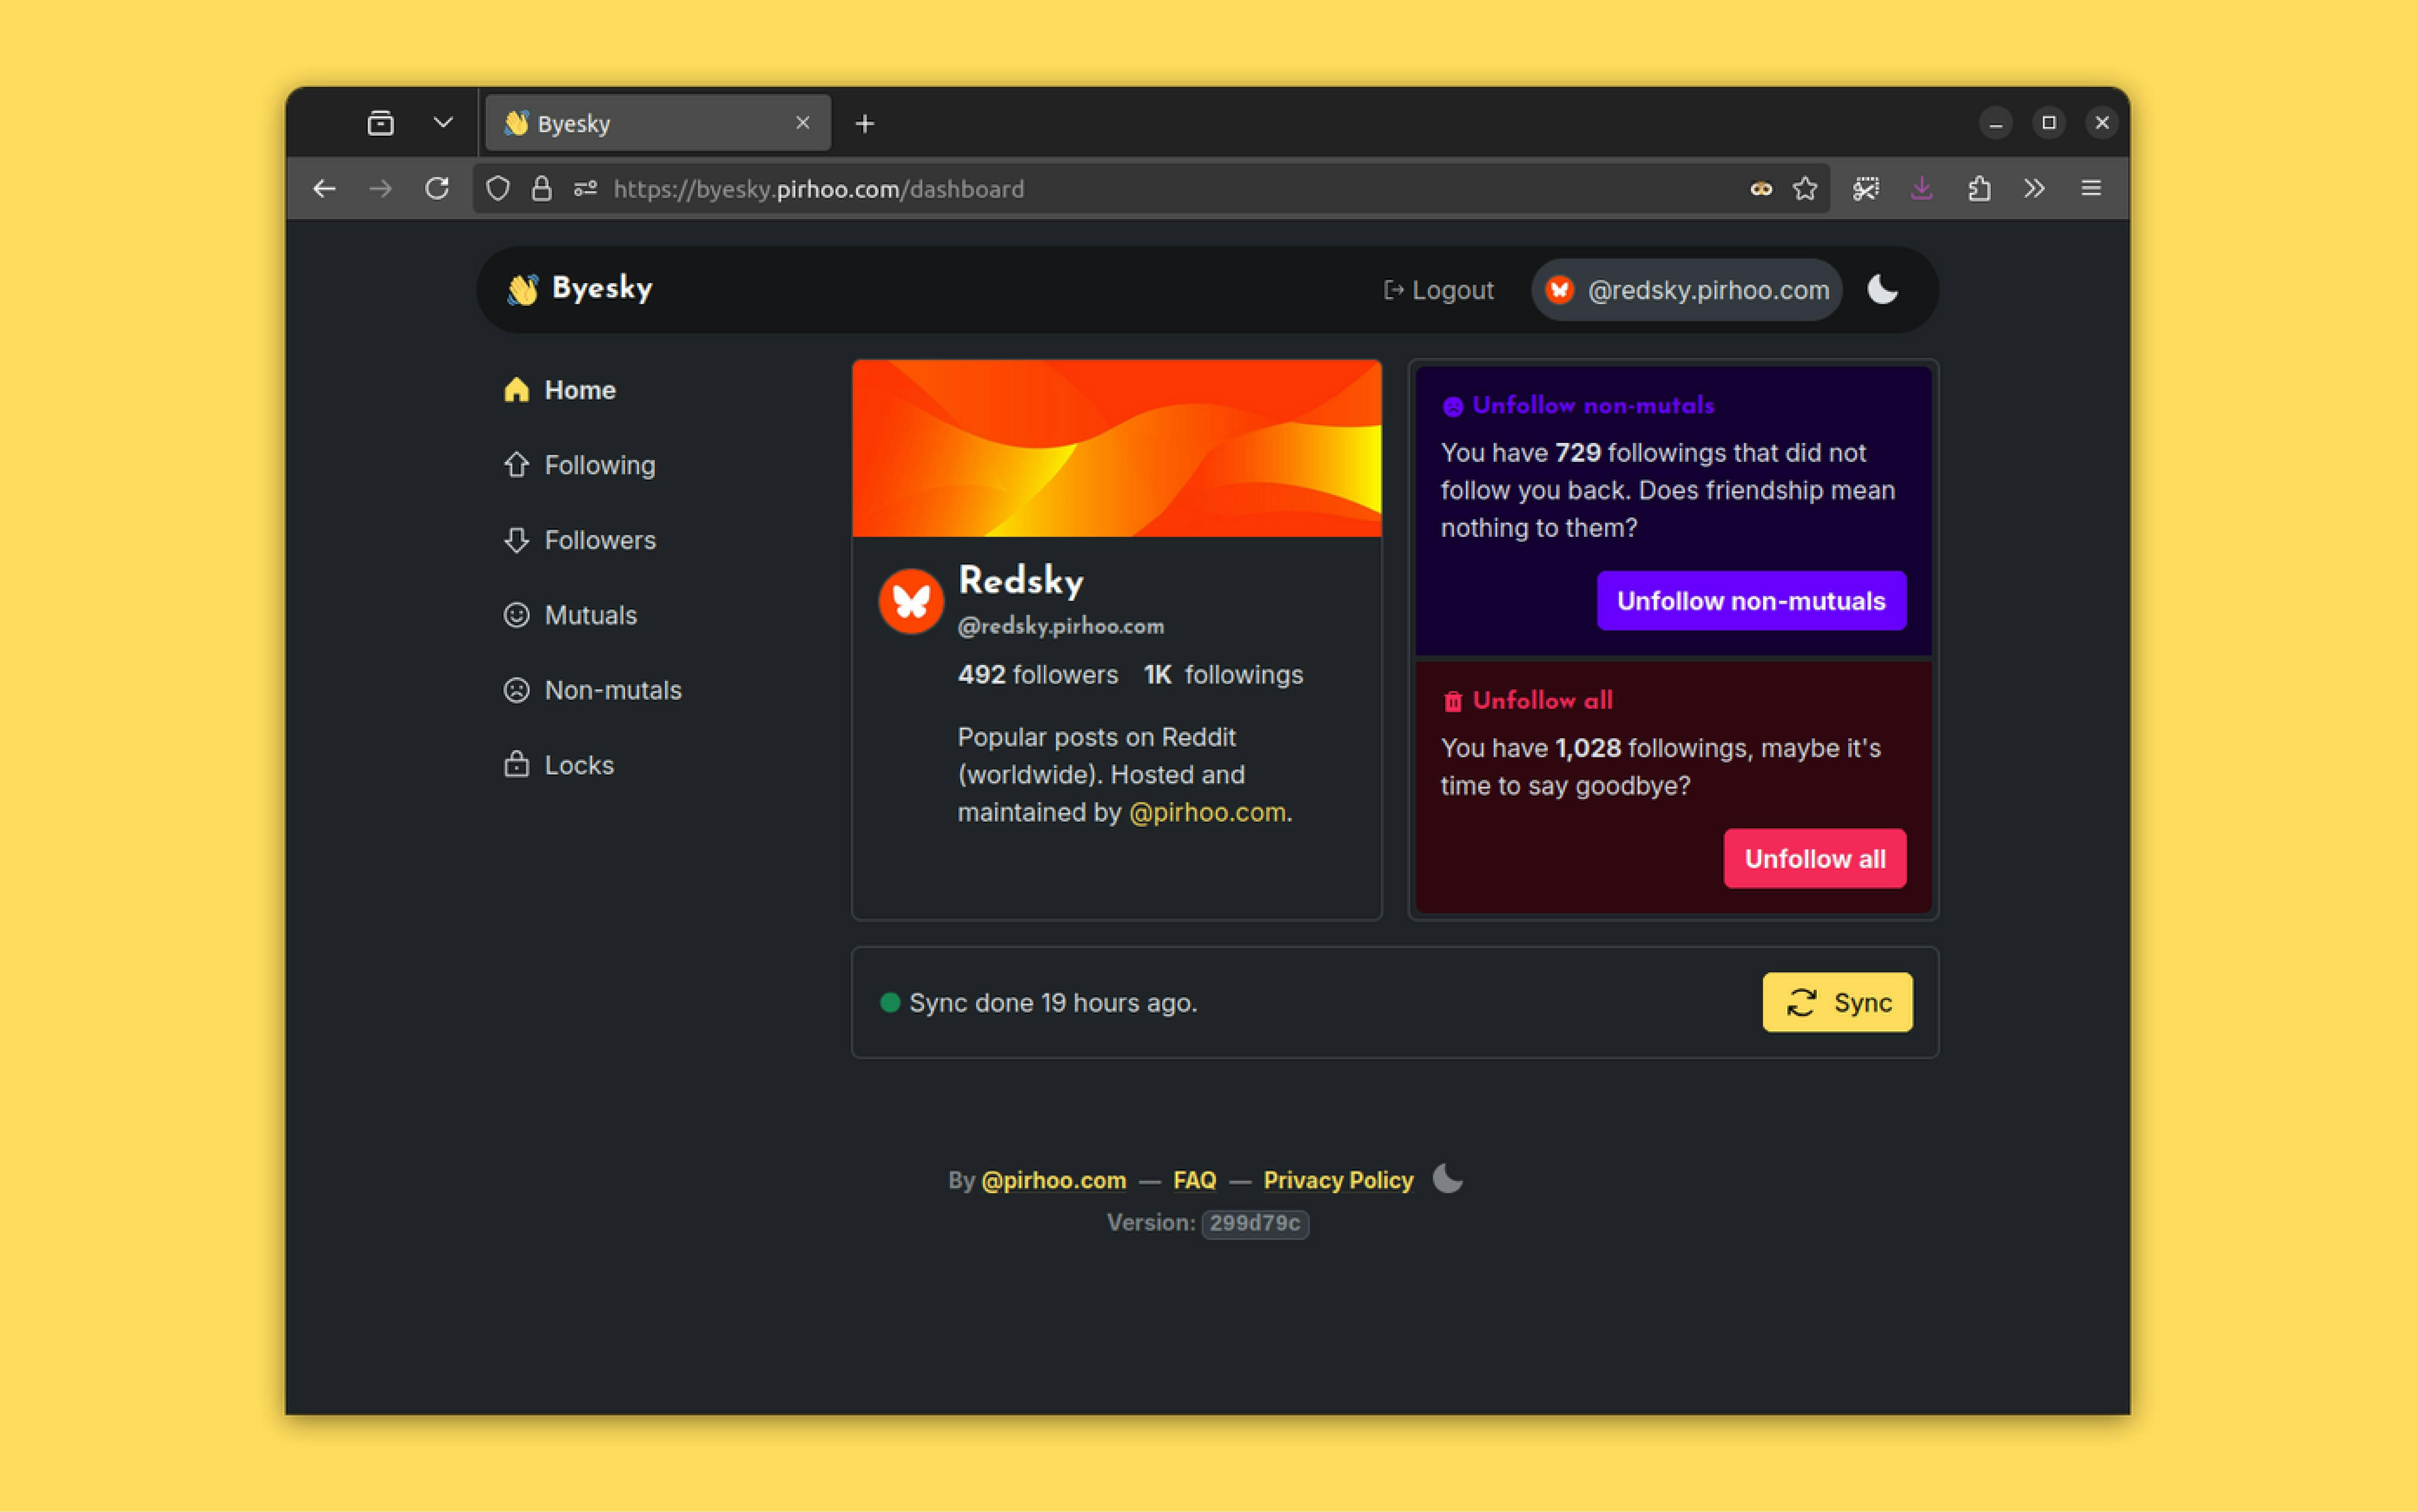Click the red Unfollow all button

[x=1815, y=859]
